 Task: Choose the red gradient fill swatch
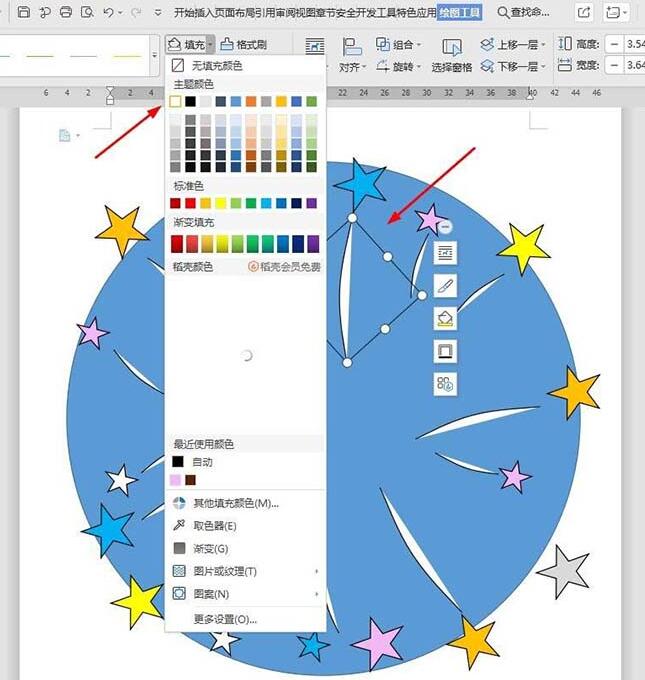(x=177, y=244)
